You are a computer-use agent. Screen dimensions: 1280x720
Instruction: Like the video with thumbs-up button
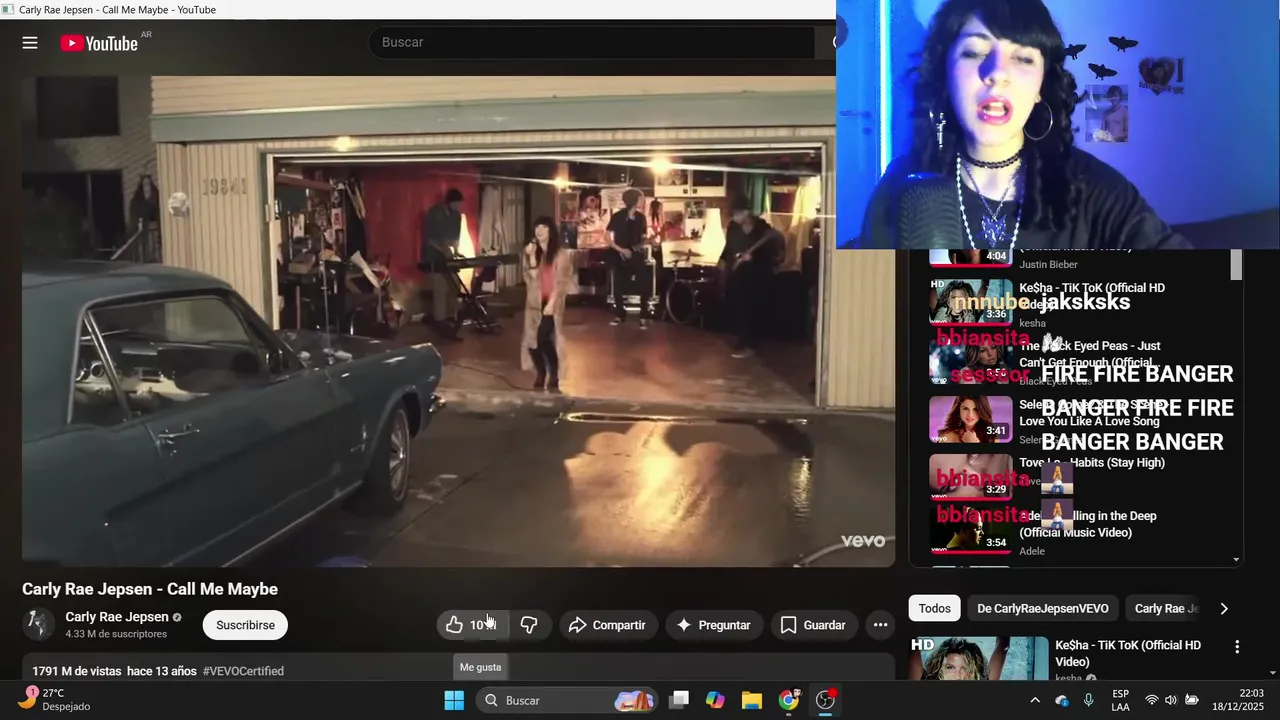coord(473,625)
